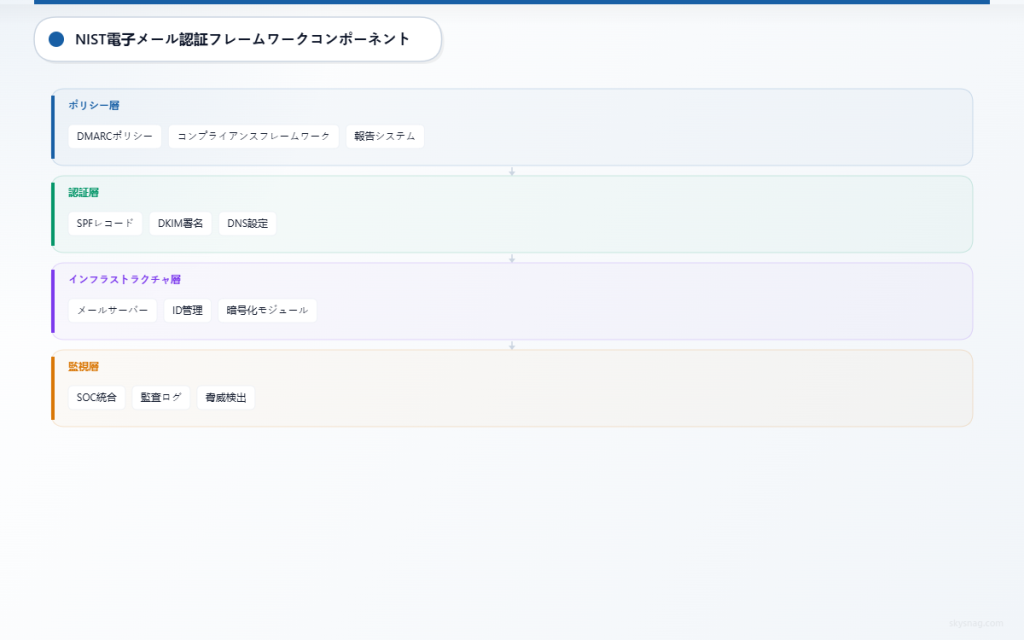Image resolution: width=1024 pixels, height=640 pixels.
Task: Choose the 報告システム chip
Action: 385,137
